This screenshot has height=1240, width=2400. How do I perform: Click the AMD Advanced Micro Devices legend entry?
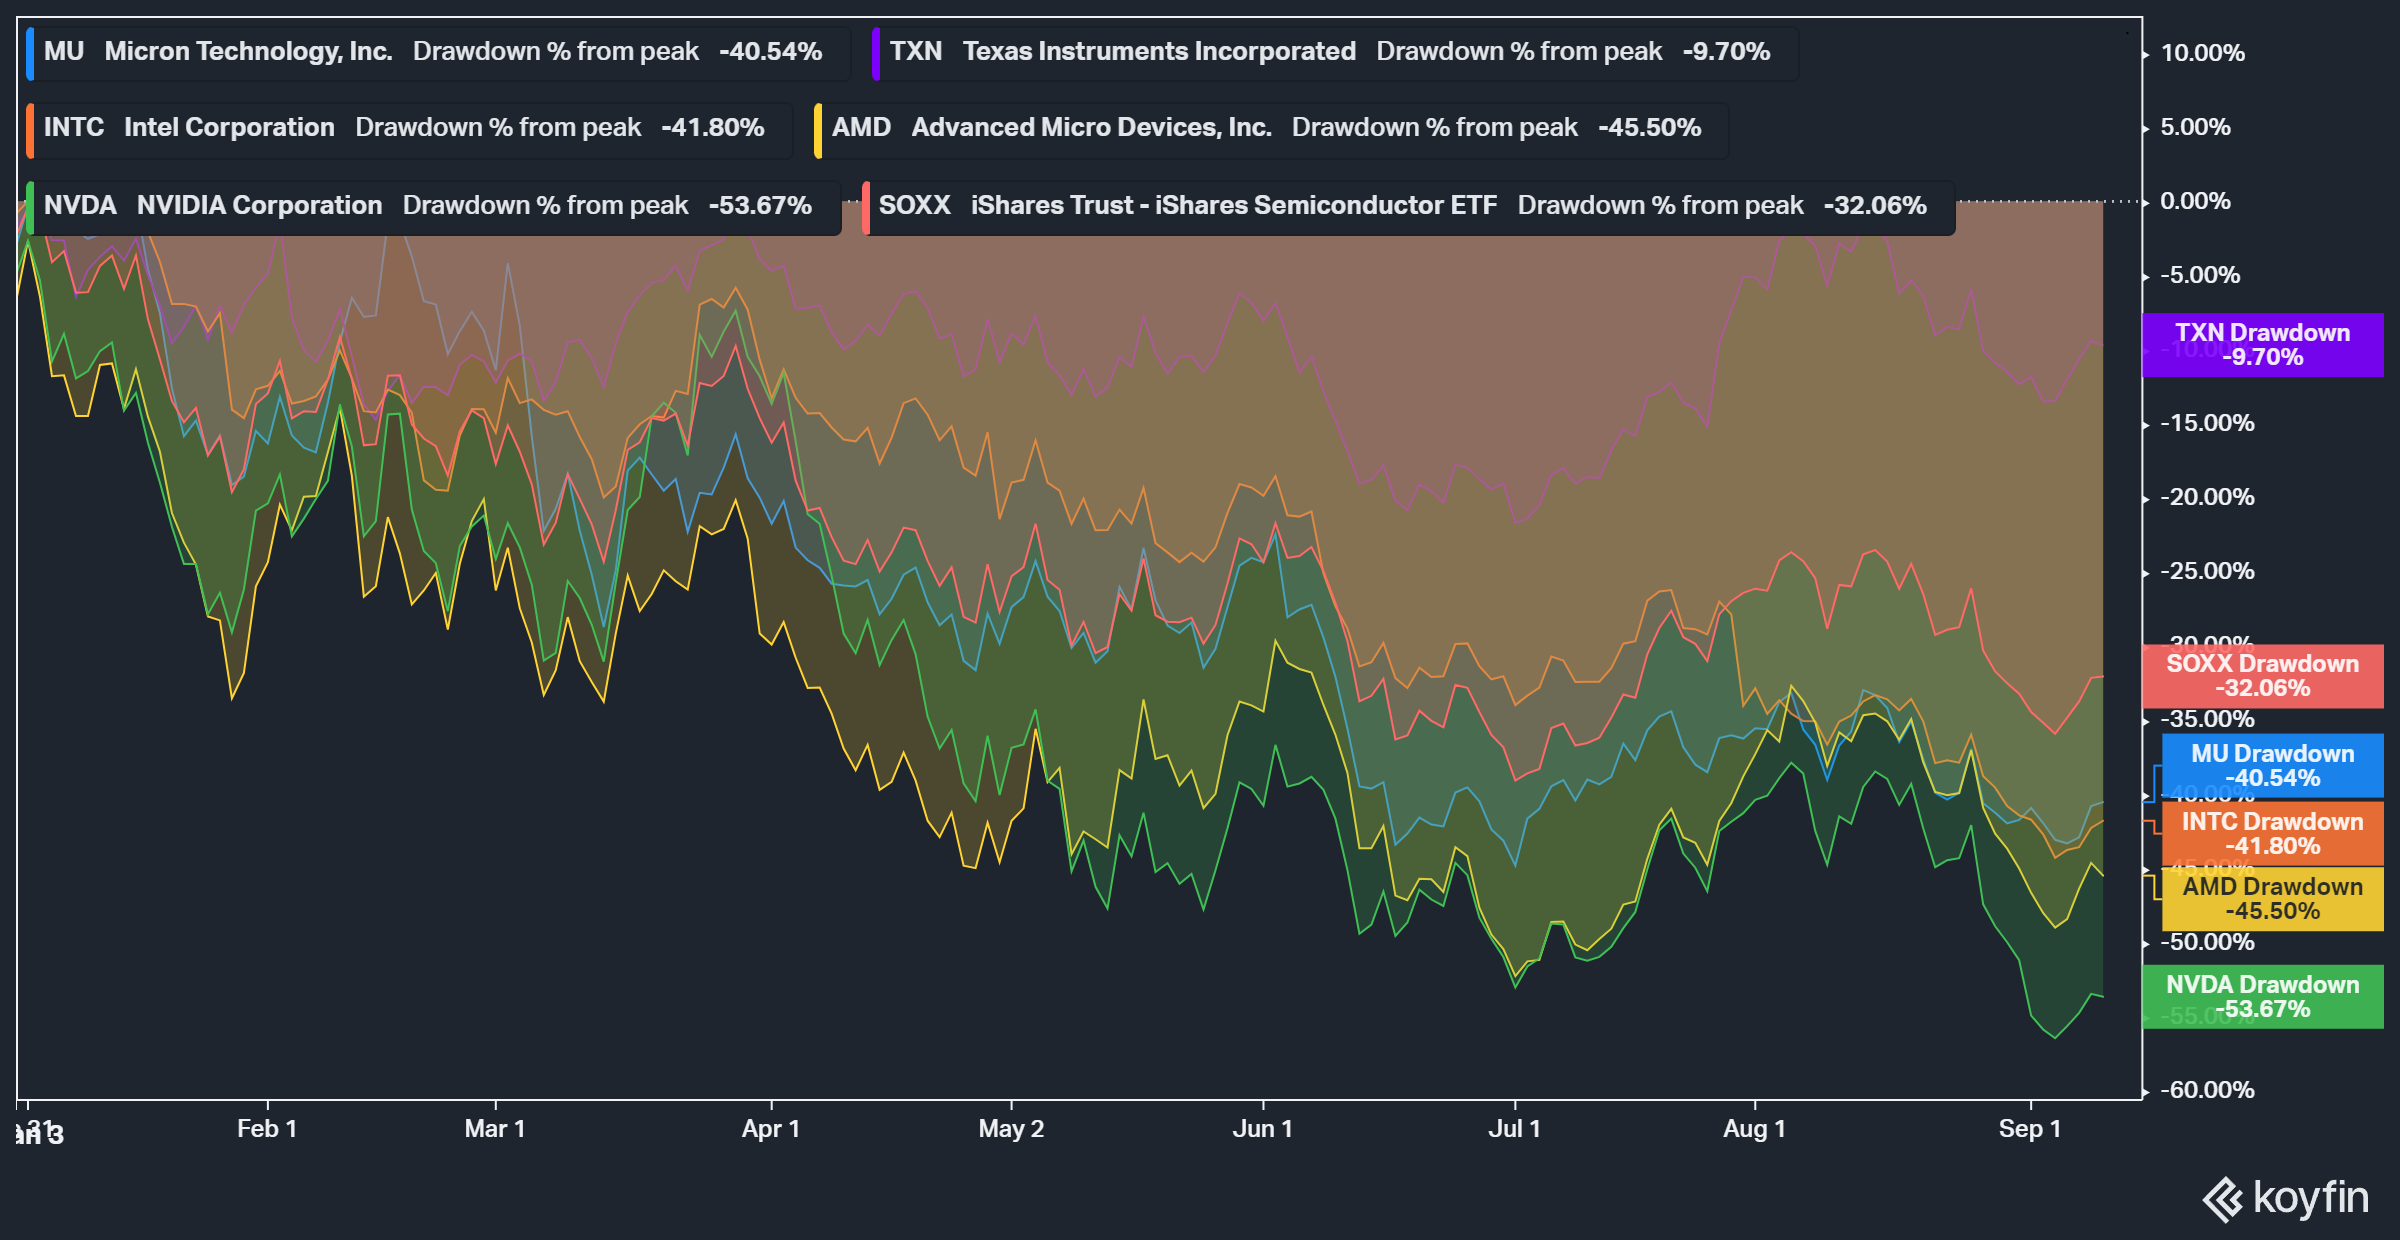pyautogui.click(x=1271, y=129)
